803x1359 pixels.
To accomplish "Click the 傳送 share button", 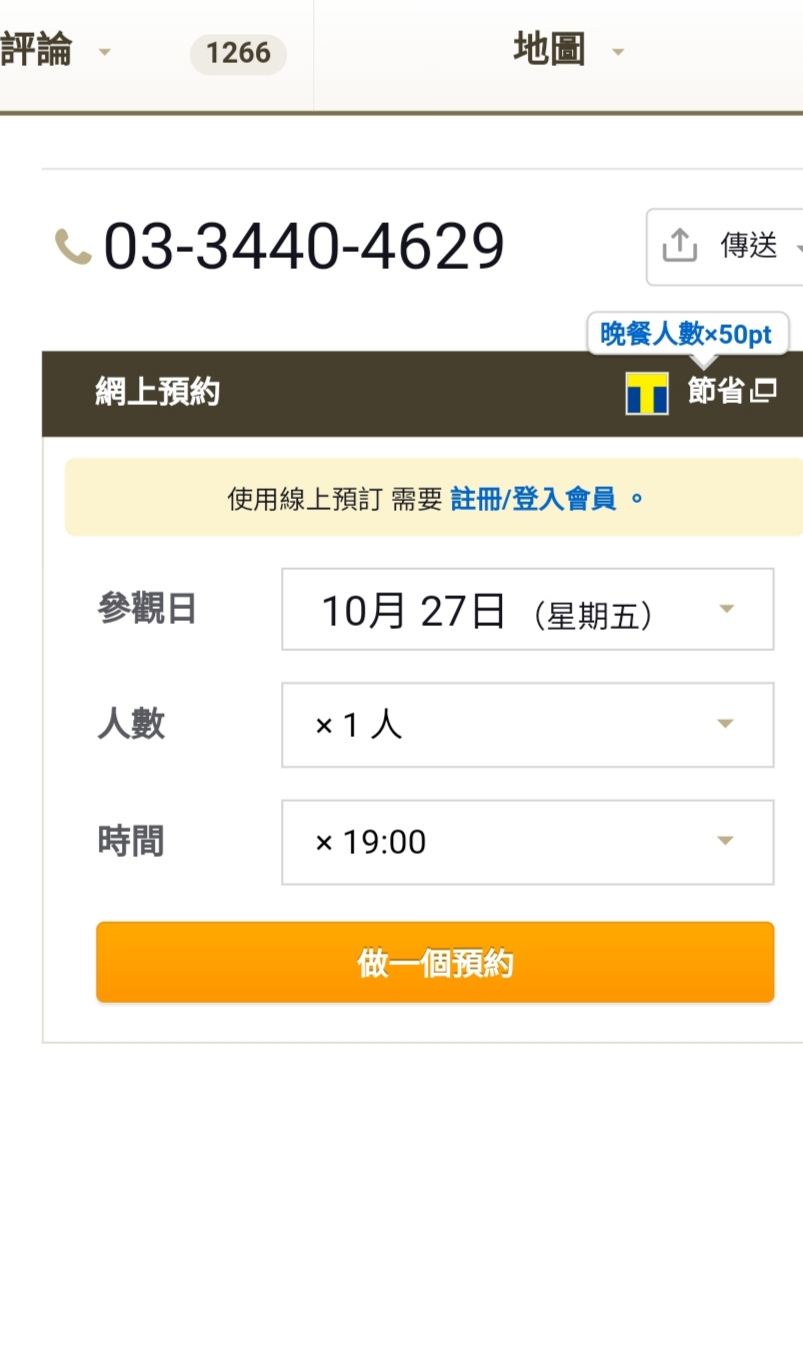I will click(748, 245).
